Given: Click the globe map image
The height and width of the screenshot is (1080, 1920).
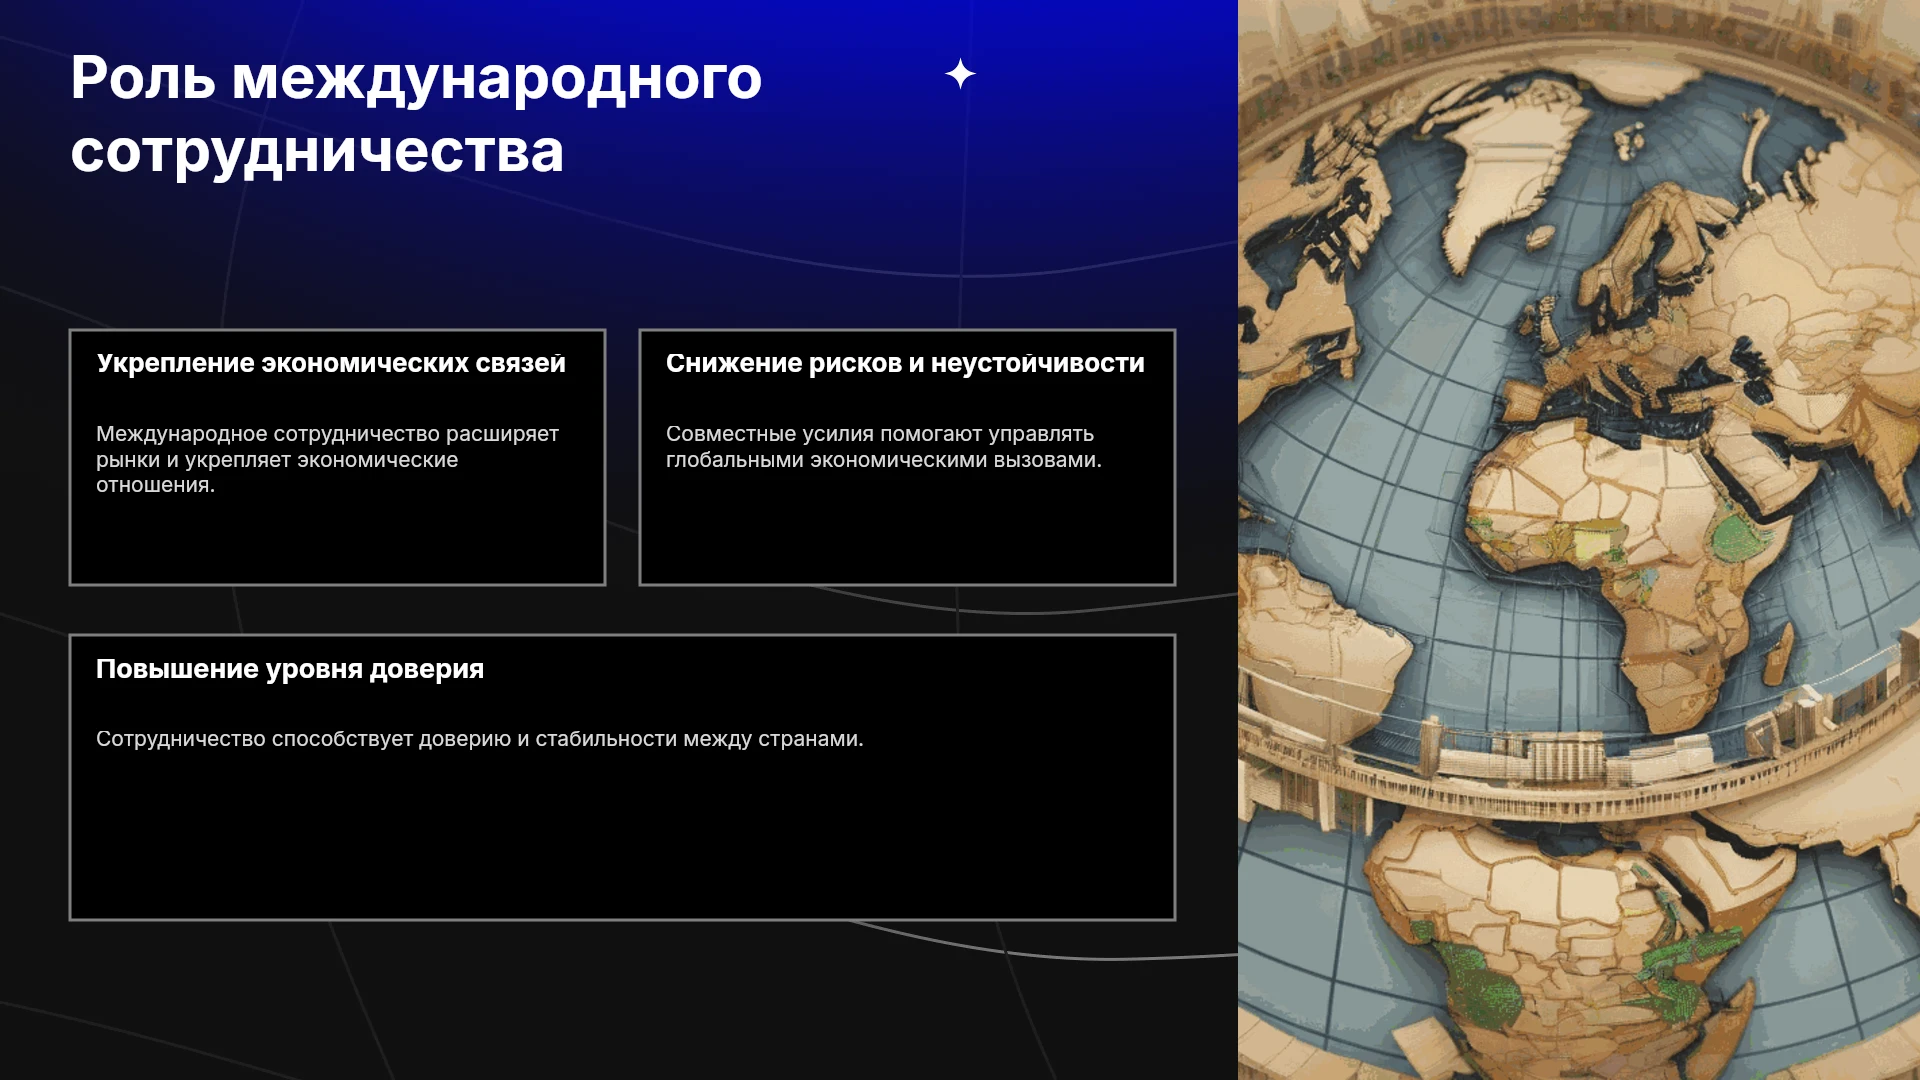Looking at the screenshot, I should [x=1579, y=540].
